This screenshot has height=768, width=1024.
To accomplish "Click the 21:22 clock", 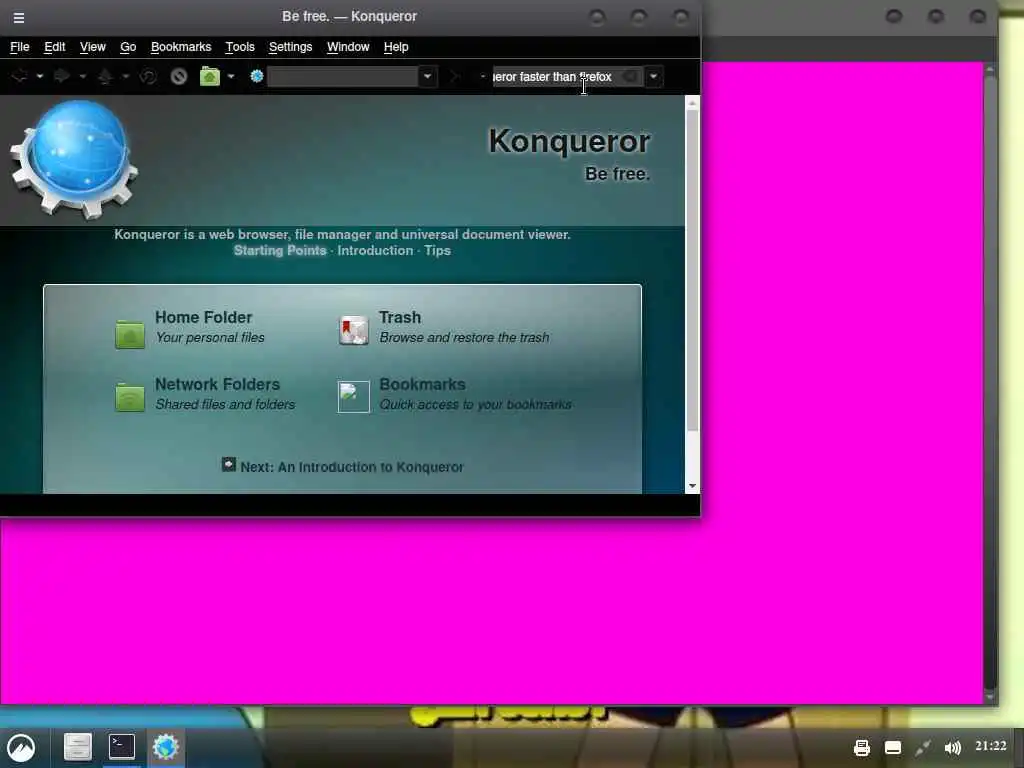I will (991, 746).
